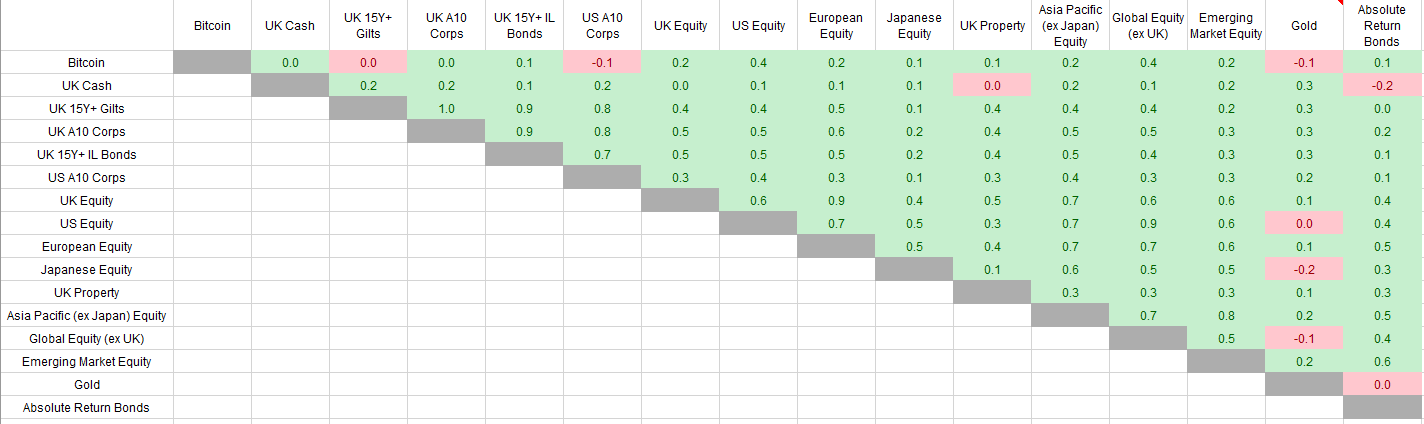
Task: Select the Asia Pacific (ex Japan) Equity column header
Action: pyautogui.click(x=1070, y=25)
